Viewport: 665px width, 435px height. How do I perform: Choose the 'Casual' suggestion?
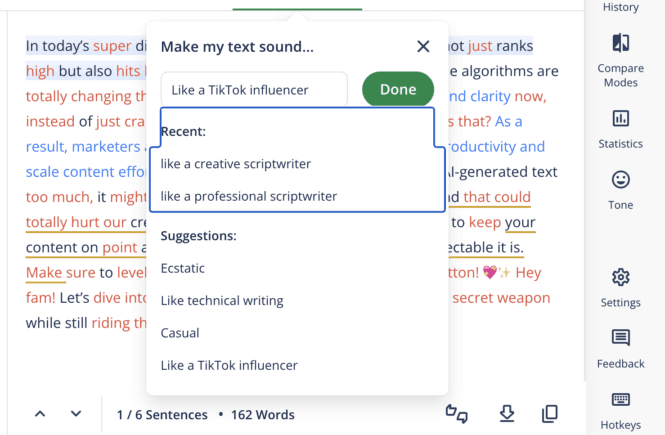coord(180,333)
